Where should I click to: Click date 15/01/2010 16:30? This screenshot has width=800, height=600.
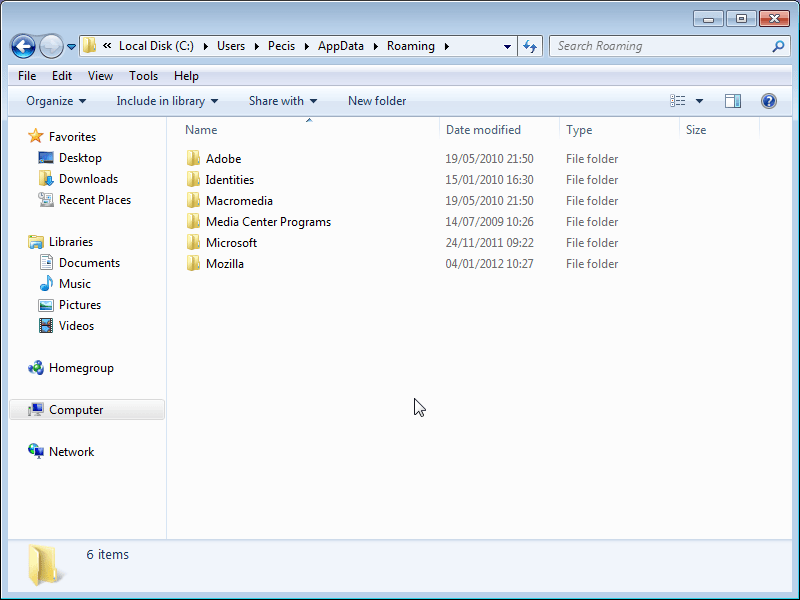(x=489, y=180)
